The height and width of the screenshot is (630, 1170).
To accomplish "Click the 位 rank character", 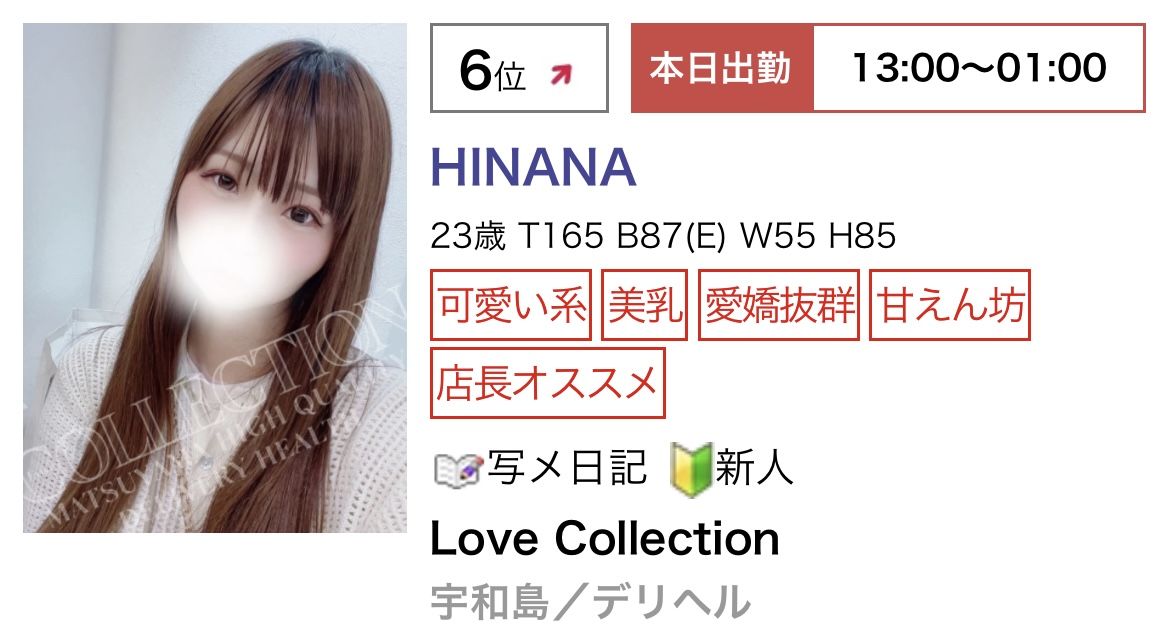I will click(x=510, y=76).
